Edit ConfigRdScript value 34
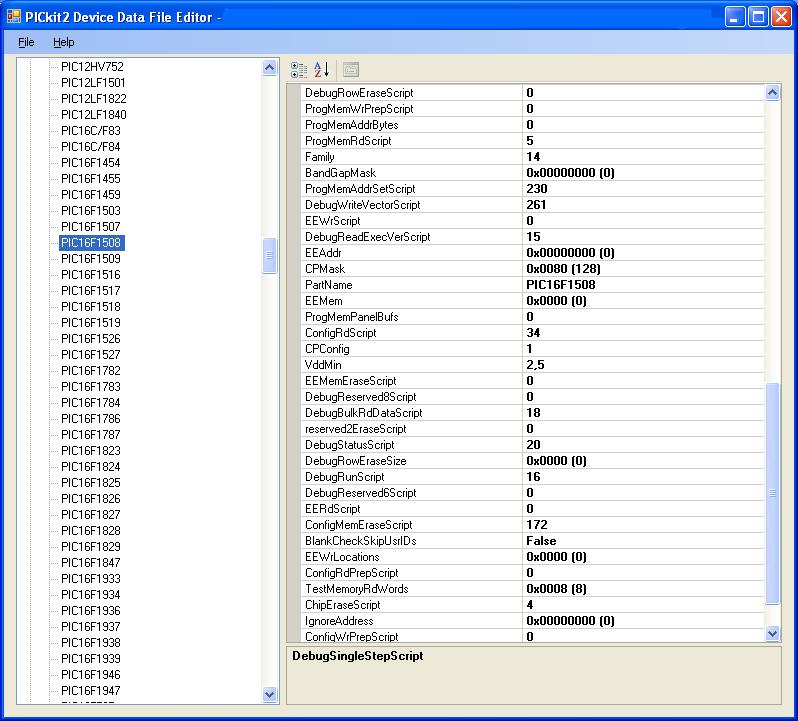 [643, 333]
